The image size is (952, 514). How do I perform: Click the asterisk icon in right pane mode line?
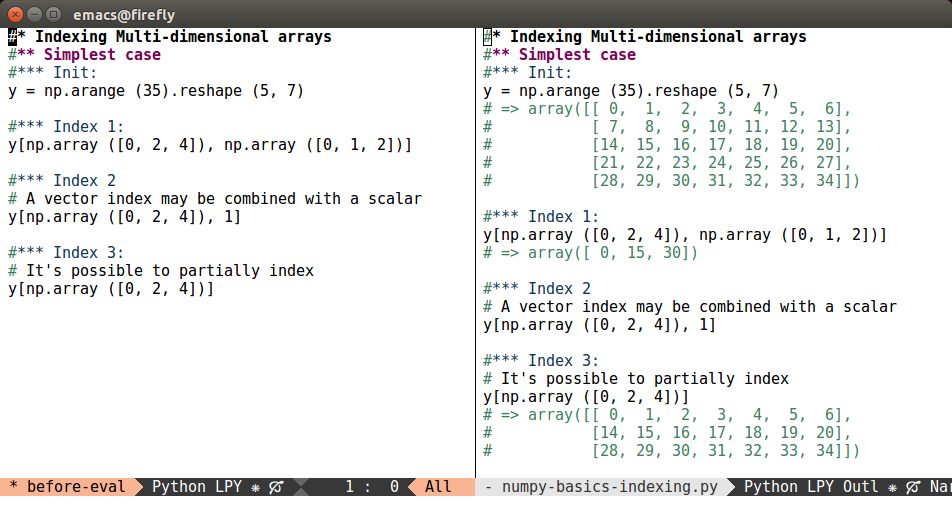[891, 487]
